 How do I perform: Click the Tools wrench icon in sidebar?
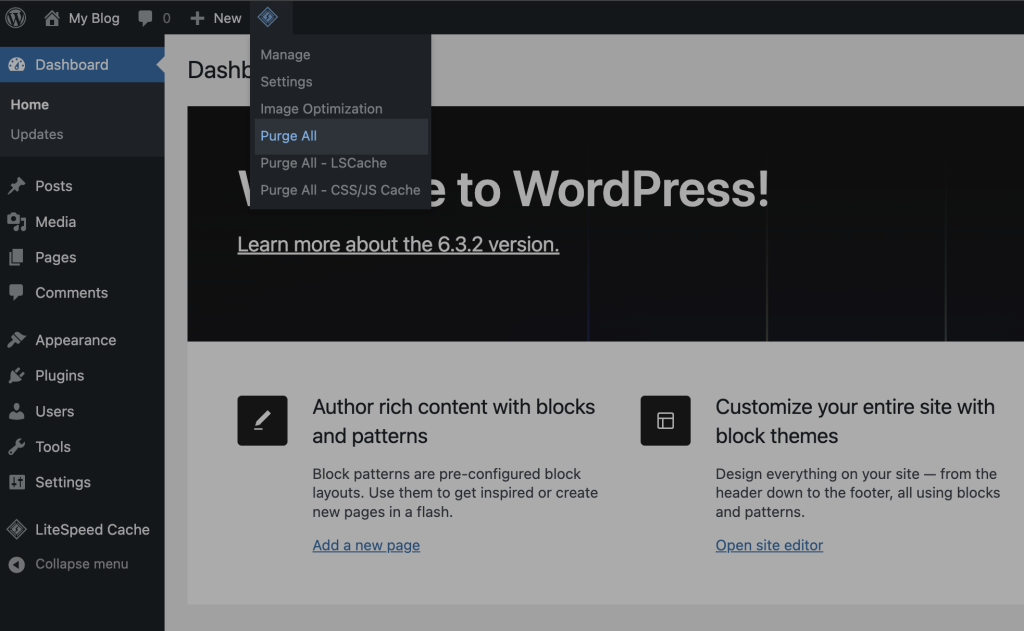[17, 447]
